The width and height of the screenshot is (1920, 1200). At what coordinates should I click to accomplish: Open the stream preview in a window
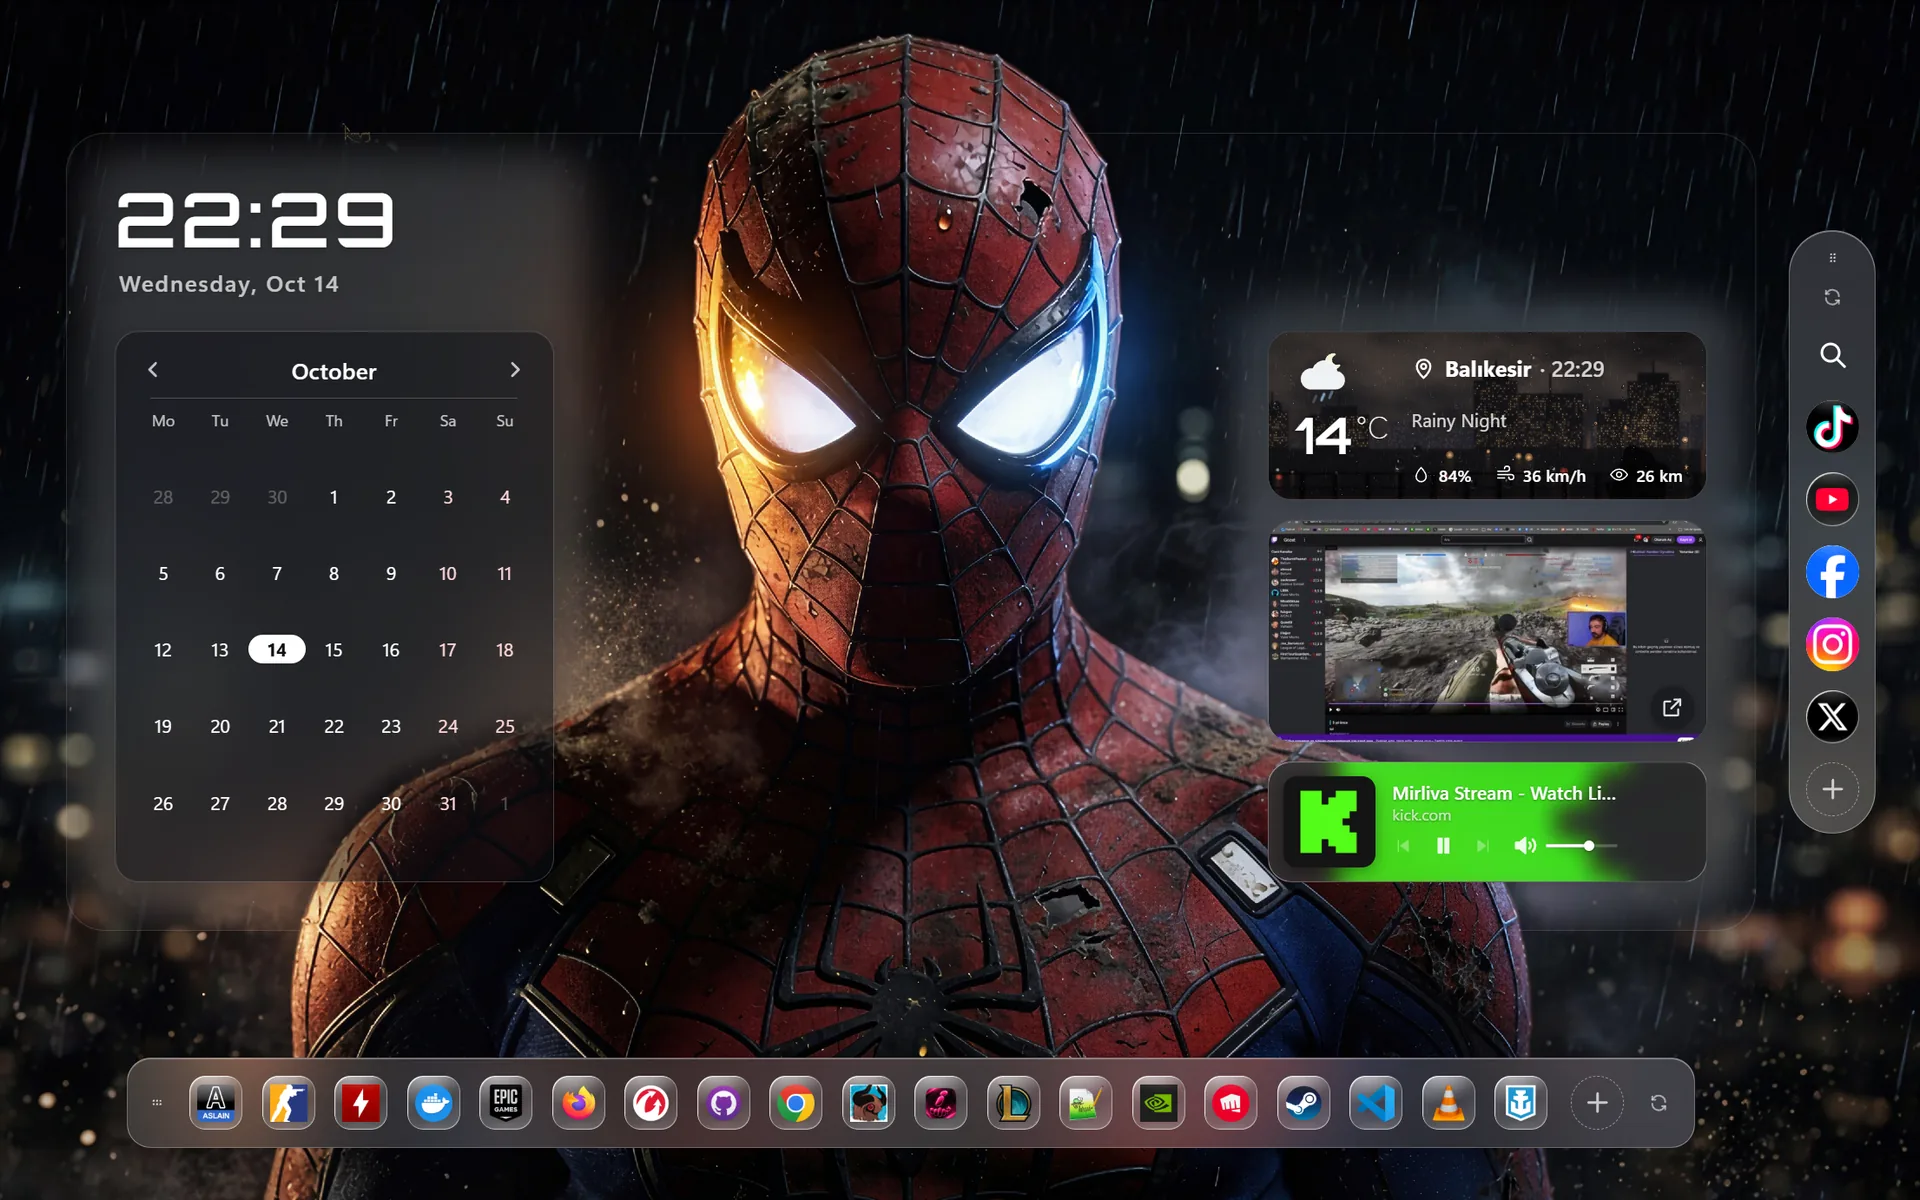(1672, 708)
